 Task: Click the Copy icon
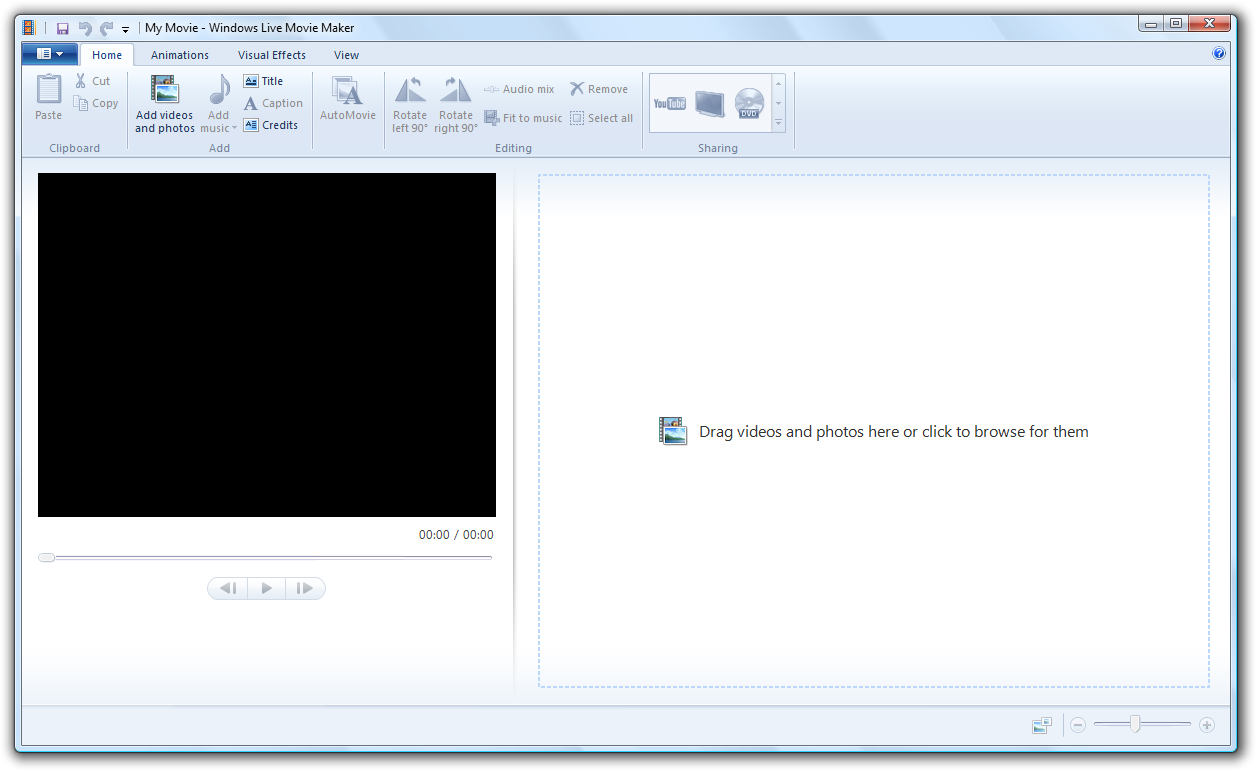click(x=81, y=103)
